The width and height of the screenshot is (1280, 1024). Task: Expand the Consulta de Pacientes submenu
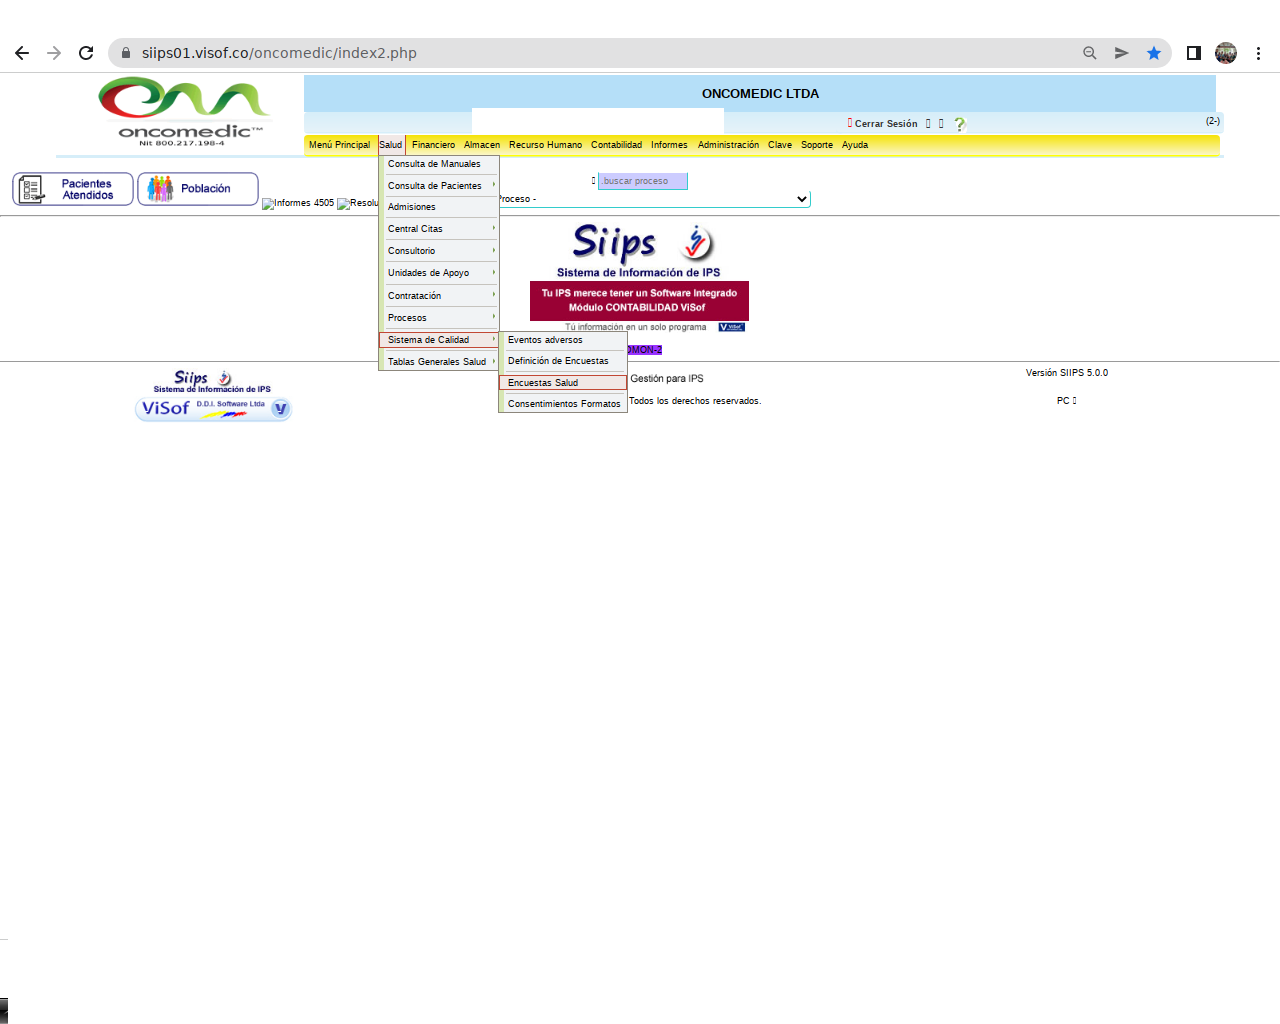(438, 186)
